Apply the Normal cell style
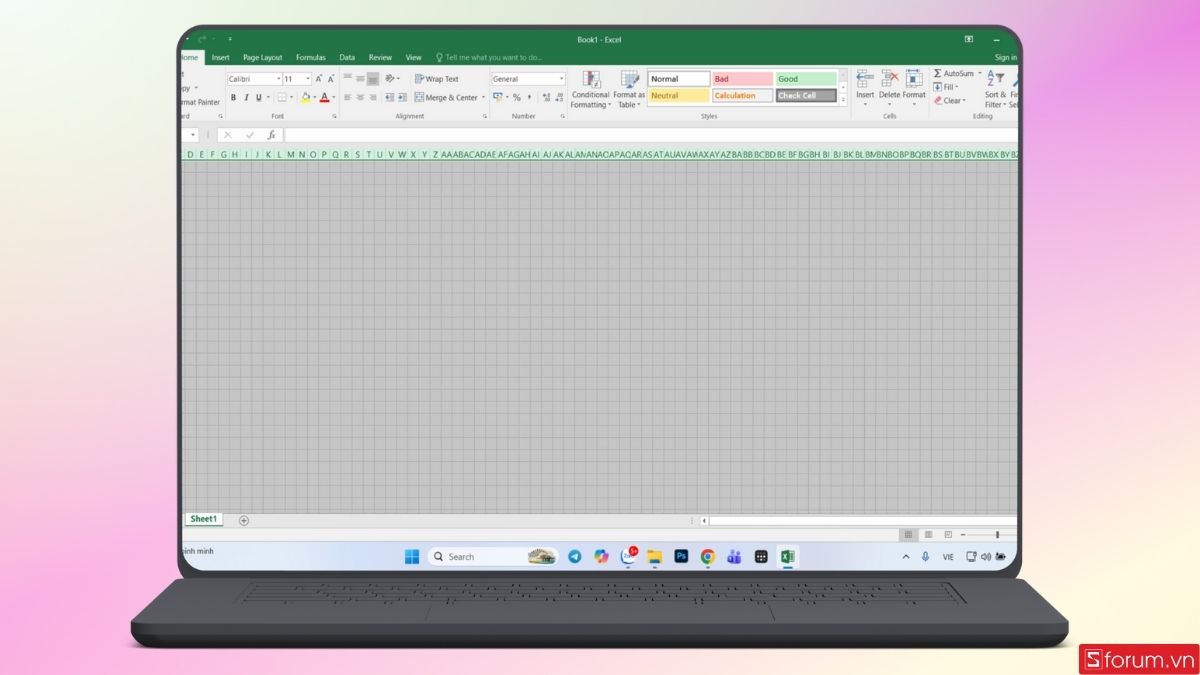 [x=679, y=79]
